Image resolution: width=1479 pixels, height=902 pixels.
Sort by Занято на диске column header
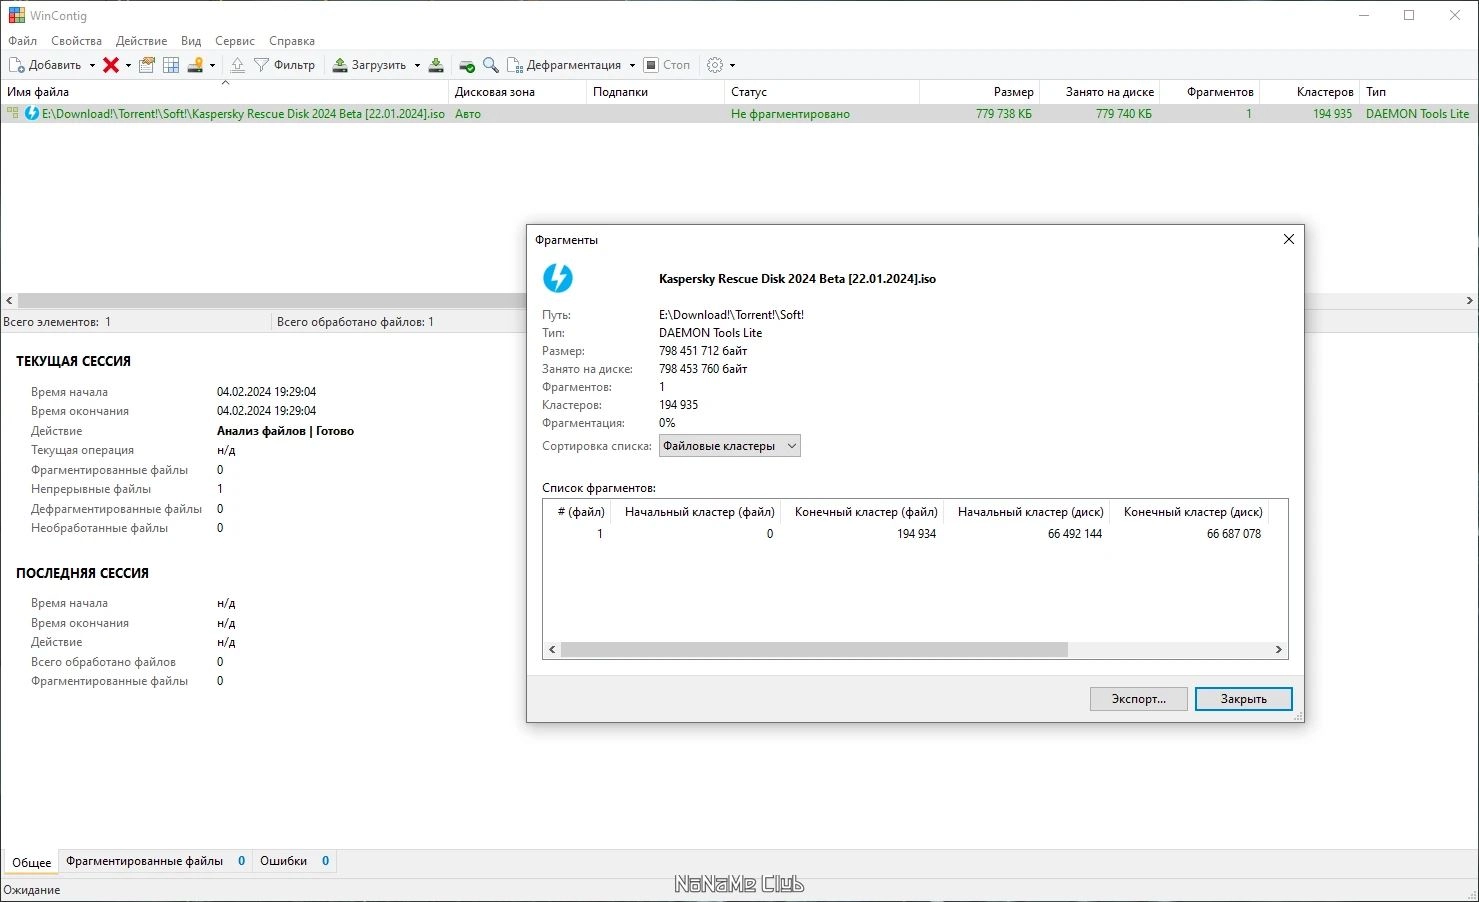(1099, 92)
